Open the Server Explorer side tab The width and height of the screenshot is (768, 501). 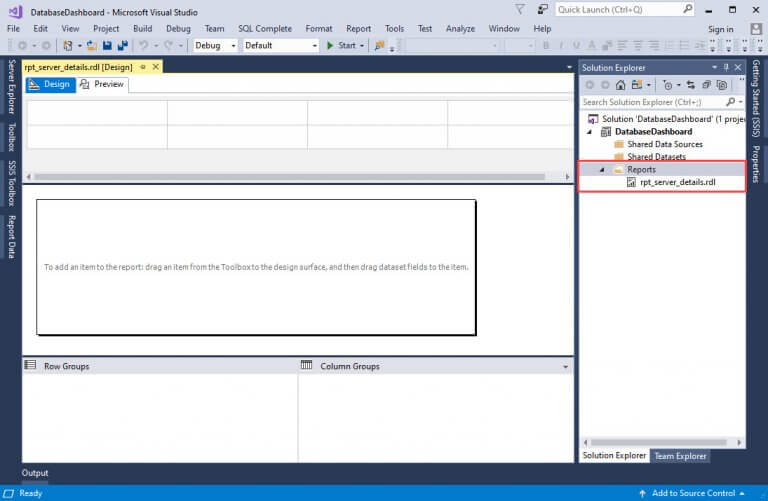[12, 87]
